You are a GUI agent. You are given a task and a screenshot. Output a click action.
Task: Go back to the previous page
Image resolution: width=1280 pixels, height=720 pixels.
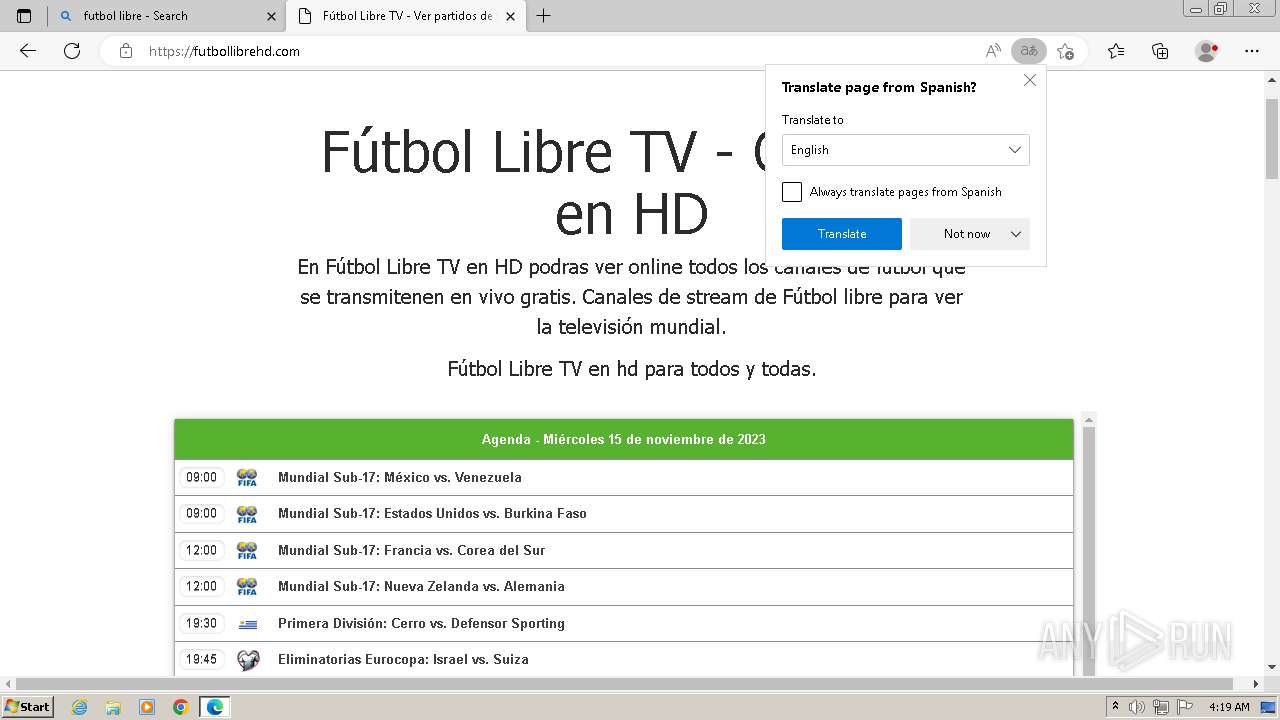[28, 51]
